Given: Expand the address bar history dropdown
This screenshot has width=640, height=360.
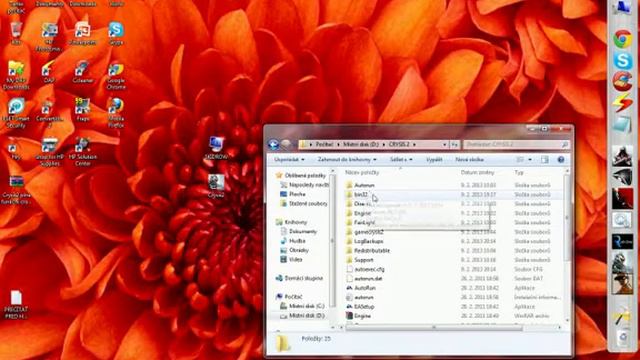Looking at the screenshot, I should point(444,144).
